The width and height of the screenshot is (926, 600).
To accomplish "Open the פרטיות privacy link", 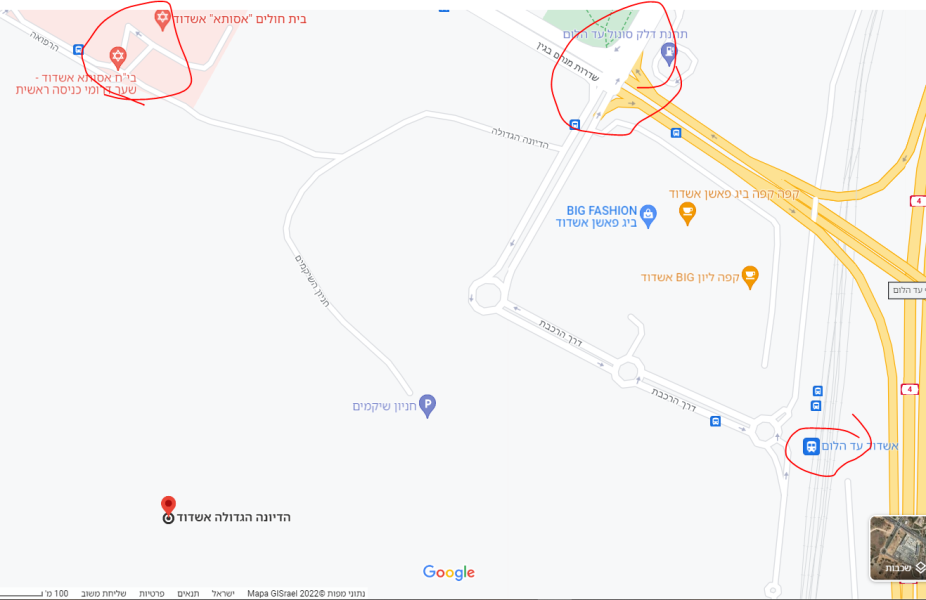I will 152,594.
